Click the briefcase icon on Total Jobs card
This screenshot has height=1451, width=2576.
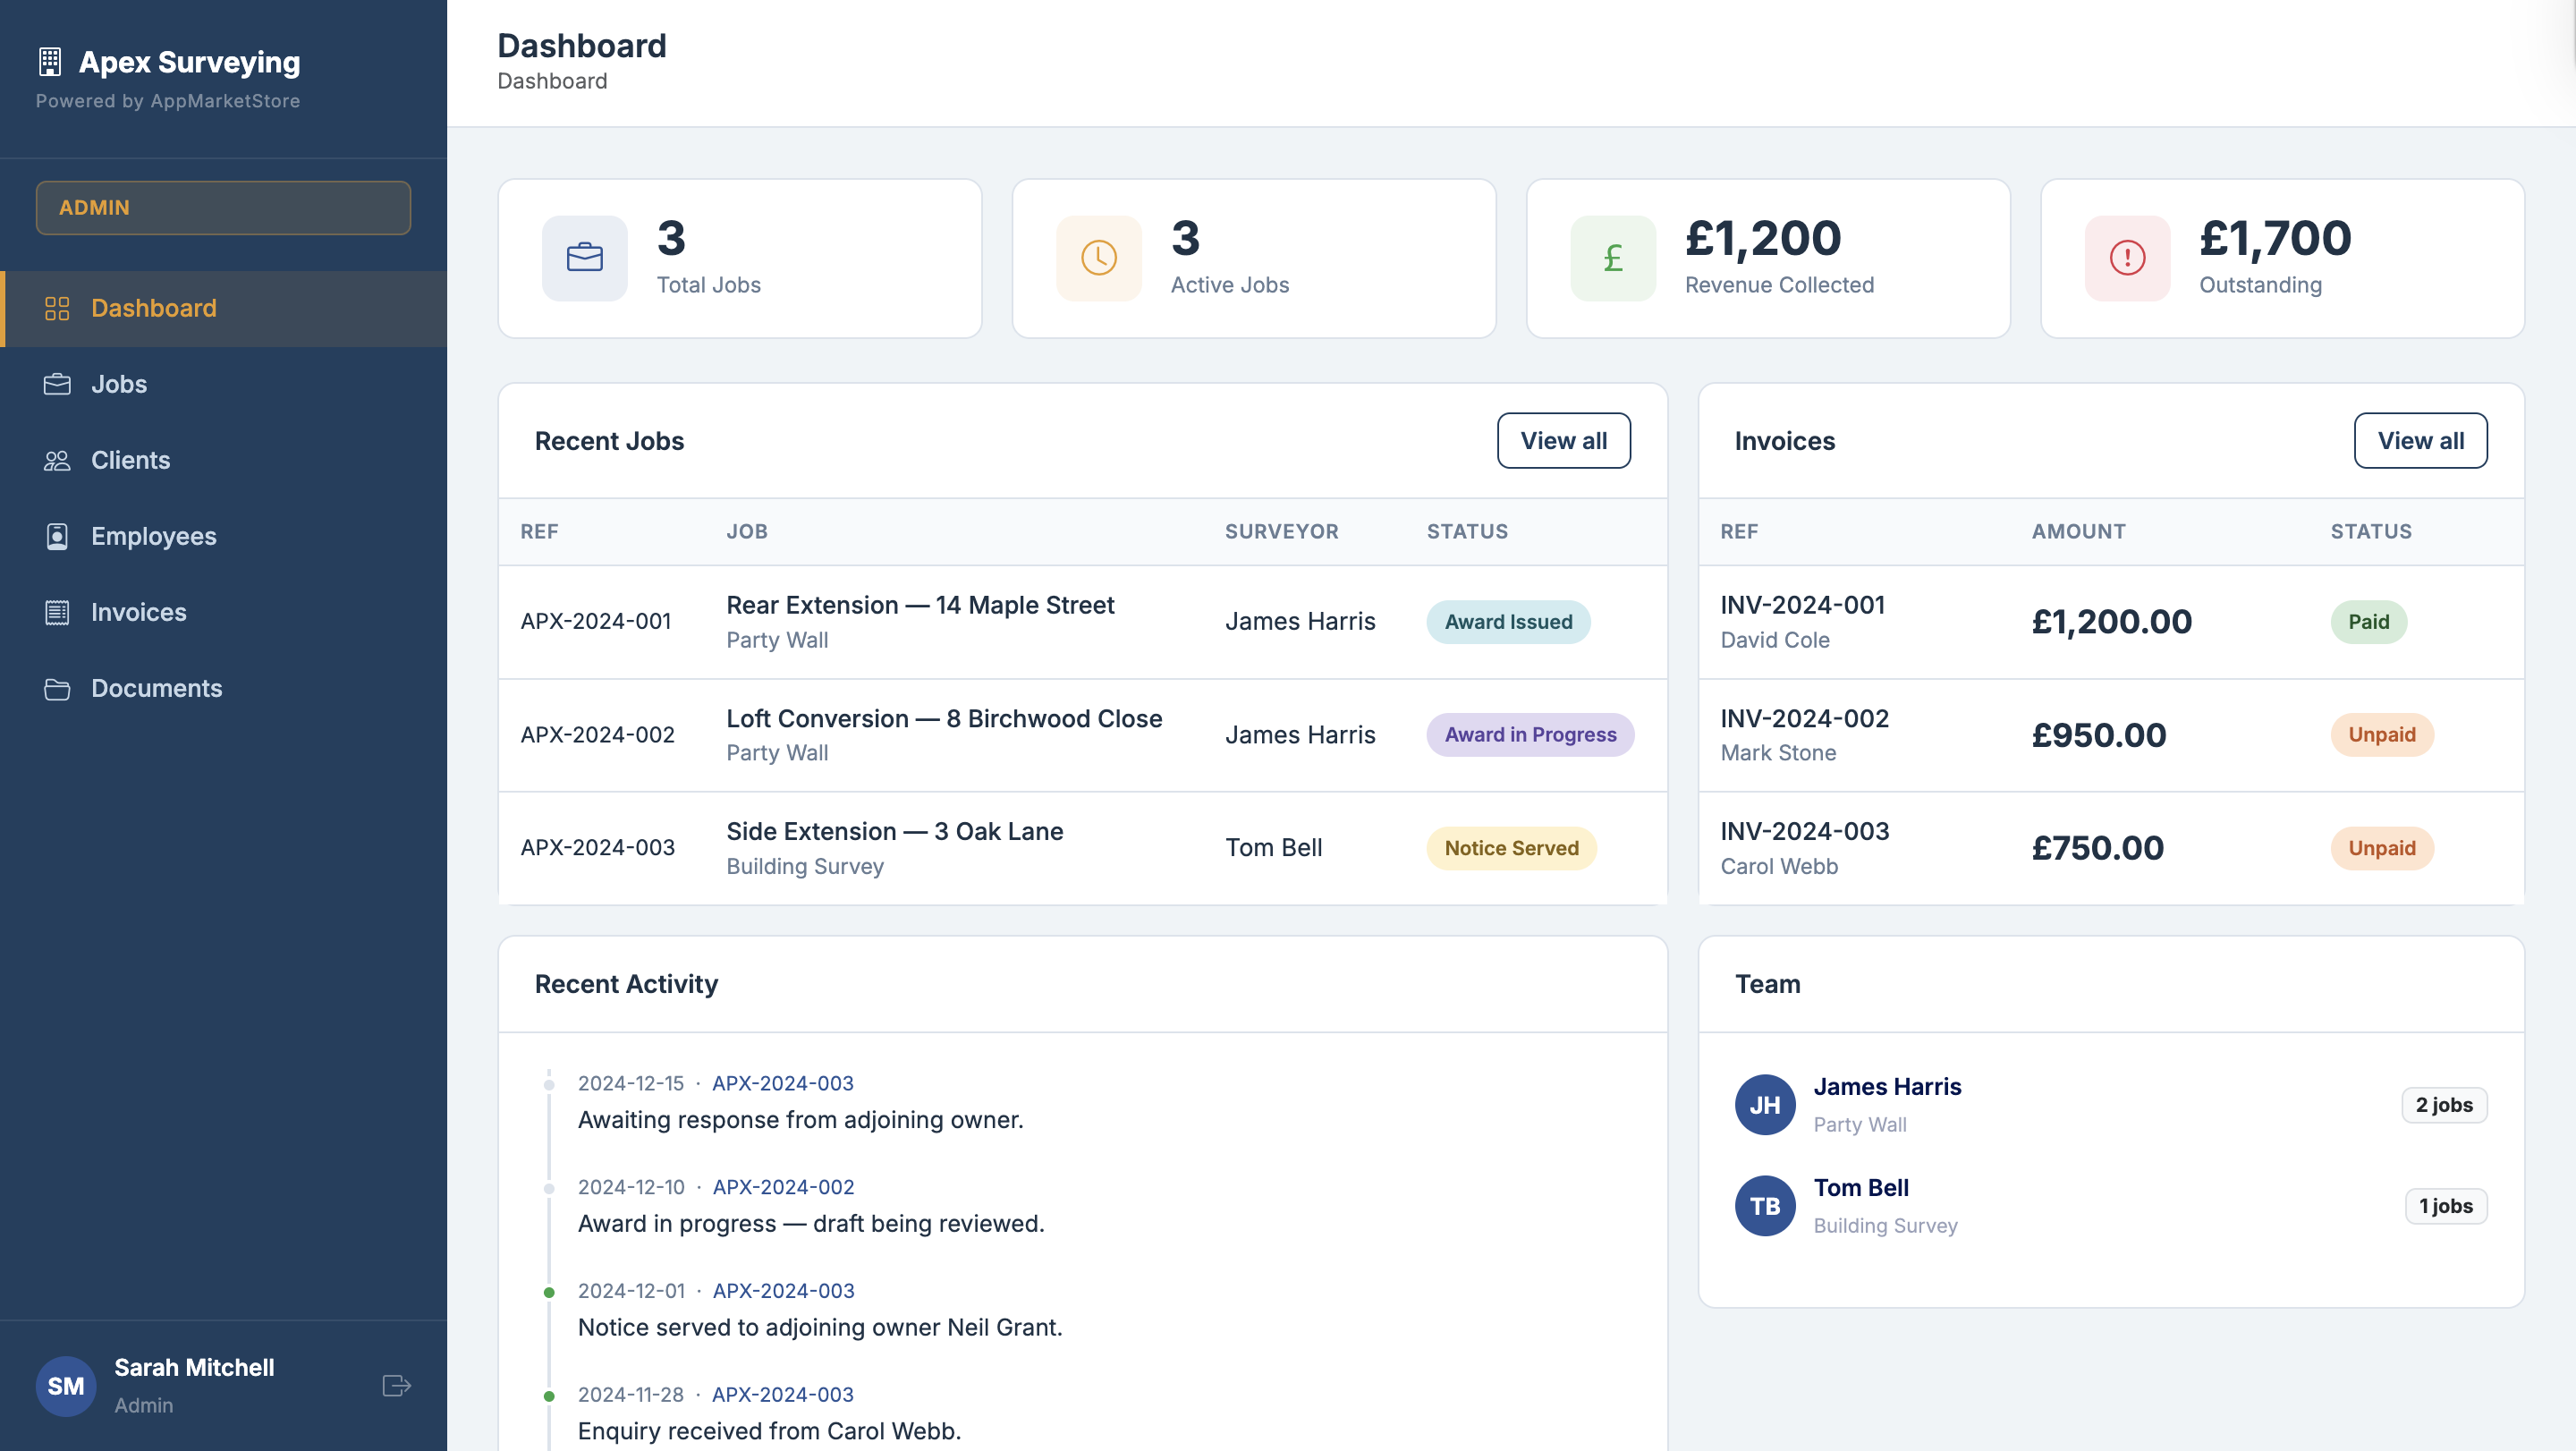[x=585, y=258]
